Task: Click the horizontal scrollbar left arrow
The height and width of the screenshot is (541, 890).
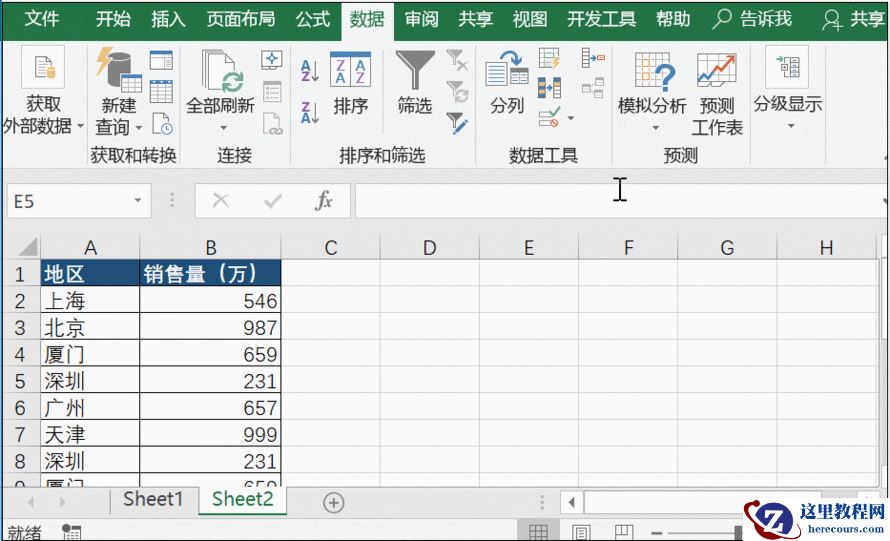Action: click(x=572, y=502)
